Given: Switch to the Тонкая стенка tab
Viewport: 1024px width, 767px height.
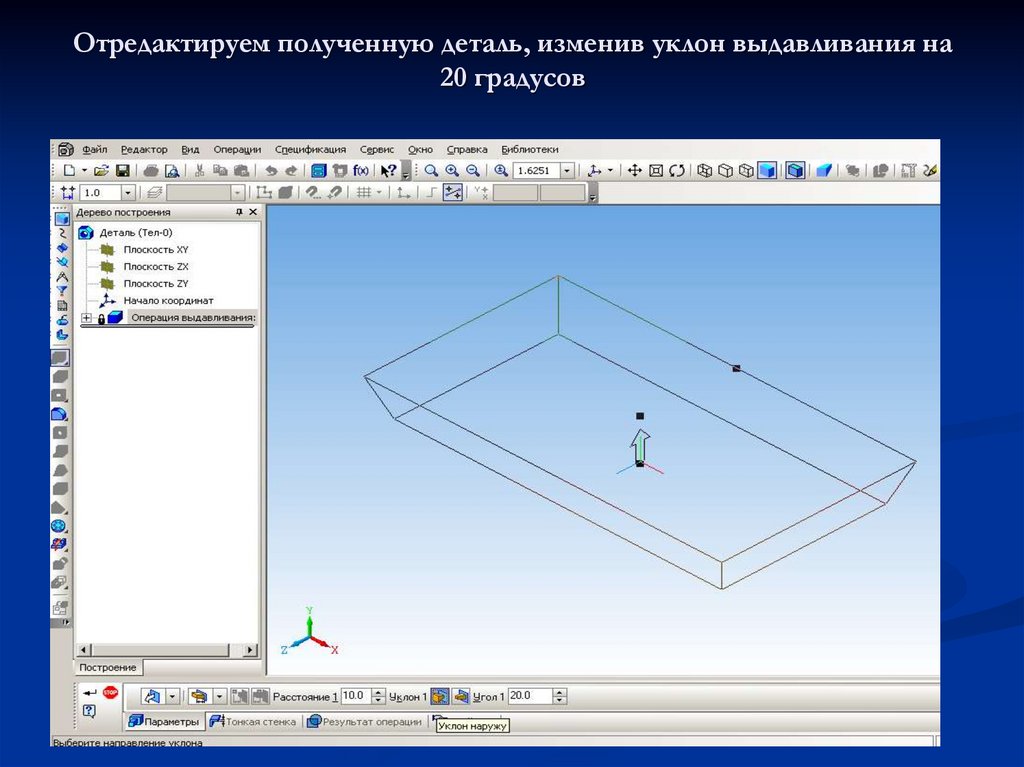Looking at the screenshot, I should tap(253, 722).
